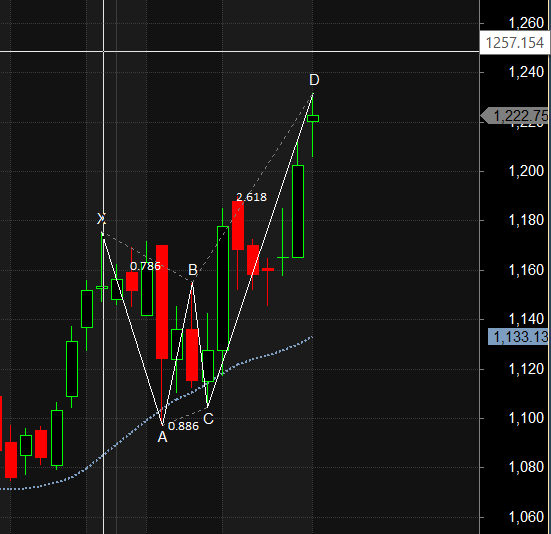Select the 0.886 ratio label
The image size is (551, 534).
click(183, 426)
